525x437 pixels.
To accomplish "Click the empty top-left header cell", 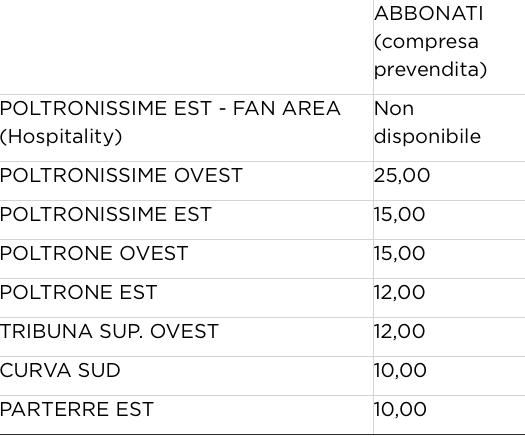I will point(186,47).
